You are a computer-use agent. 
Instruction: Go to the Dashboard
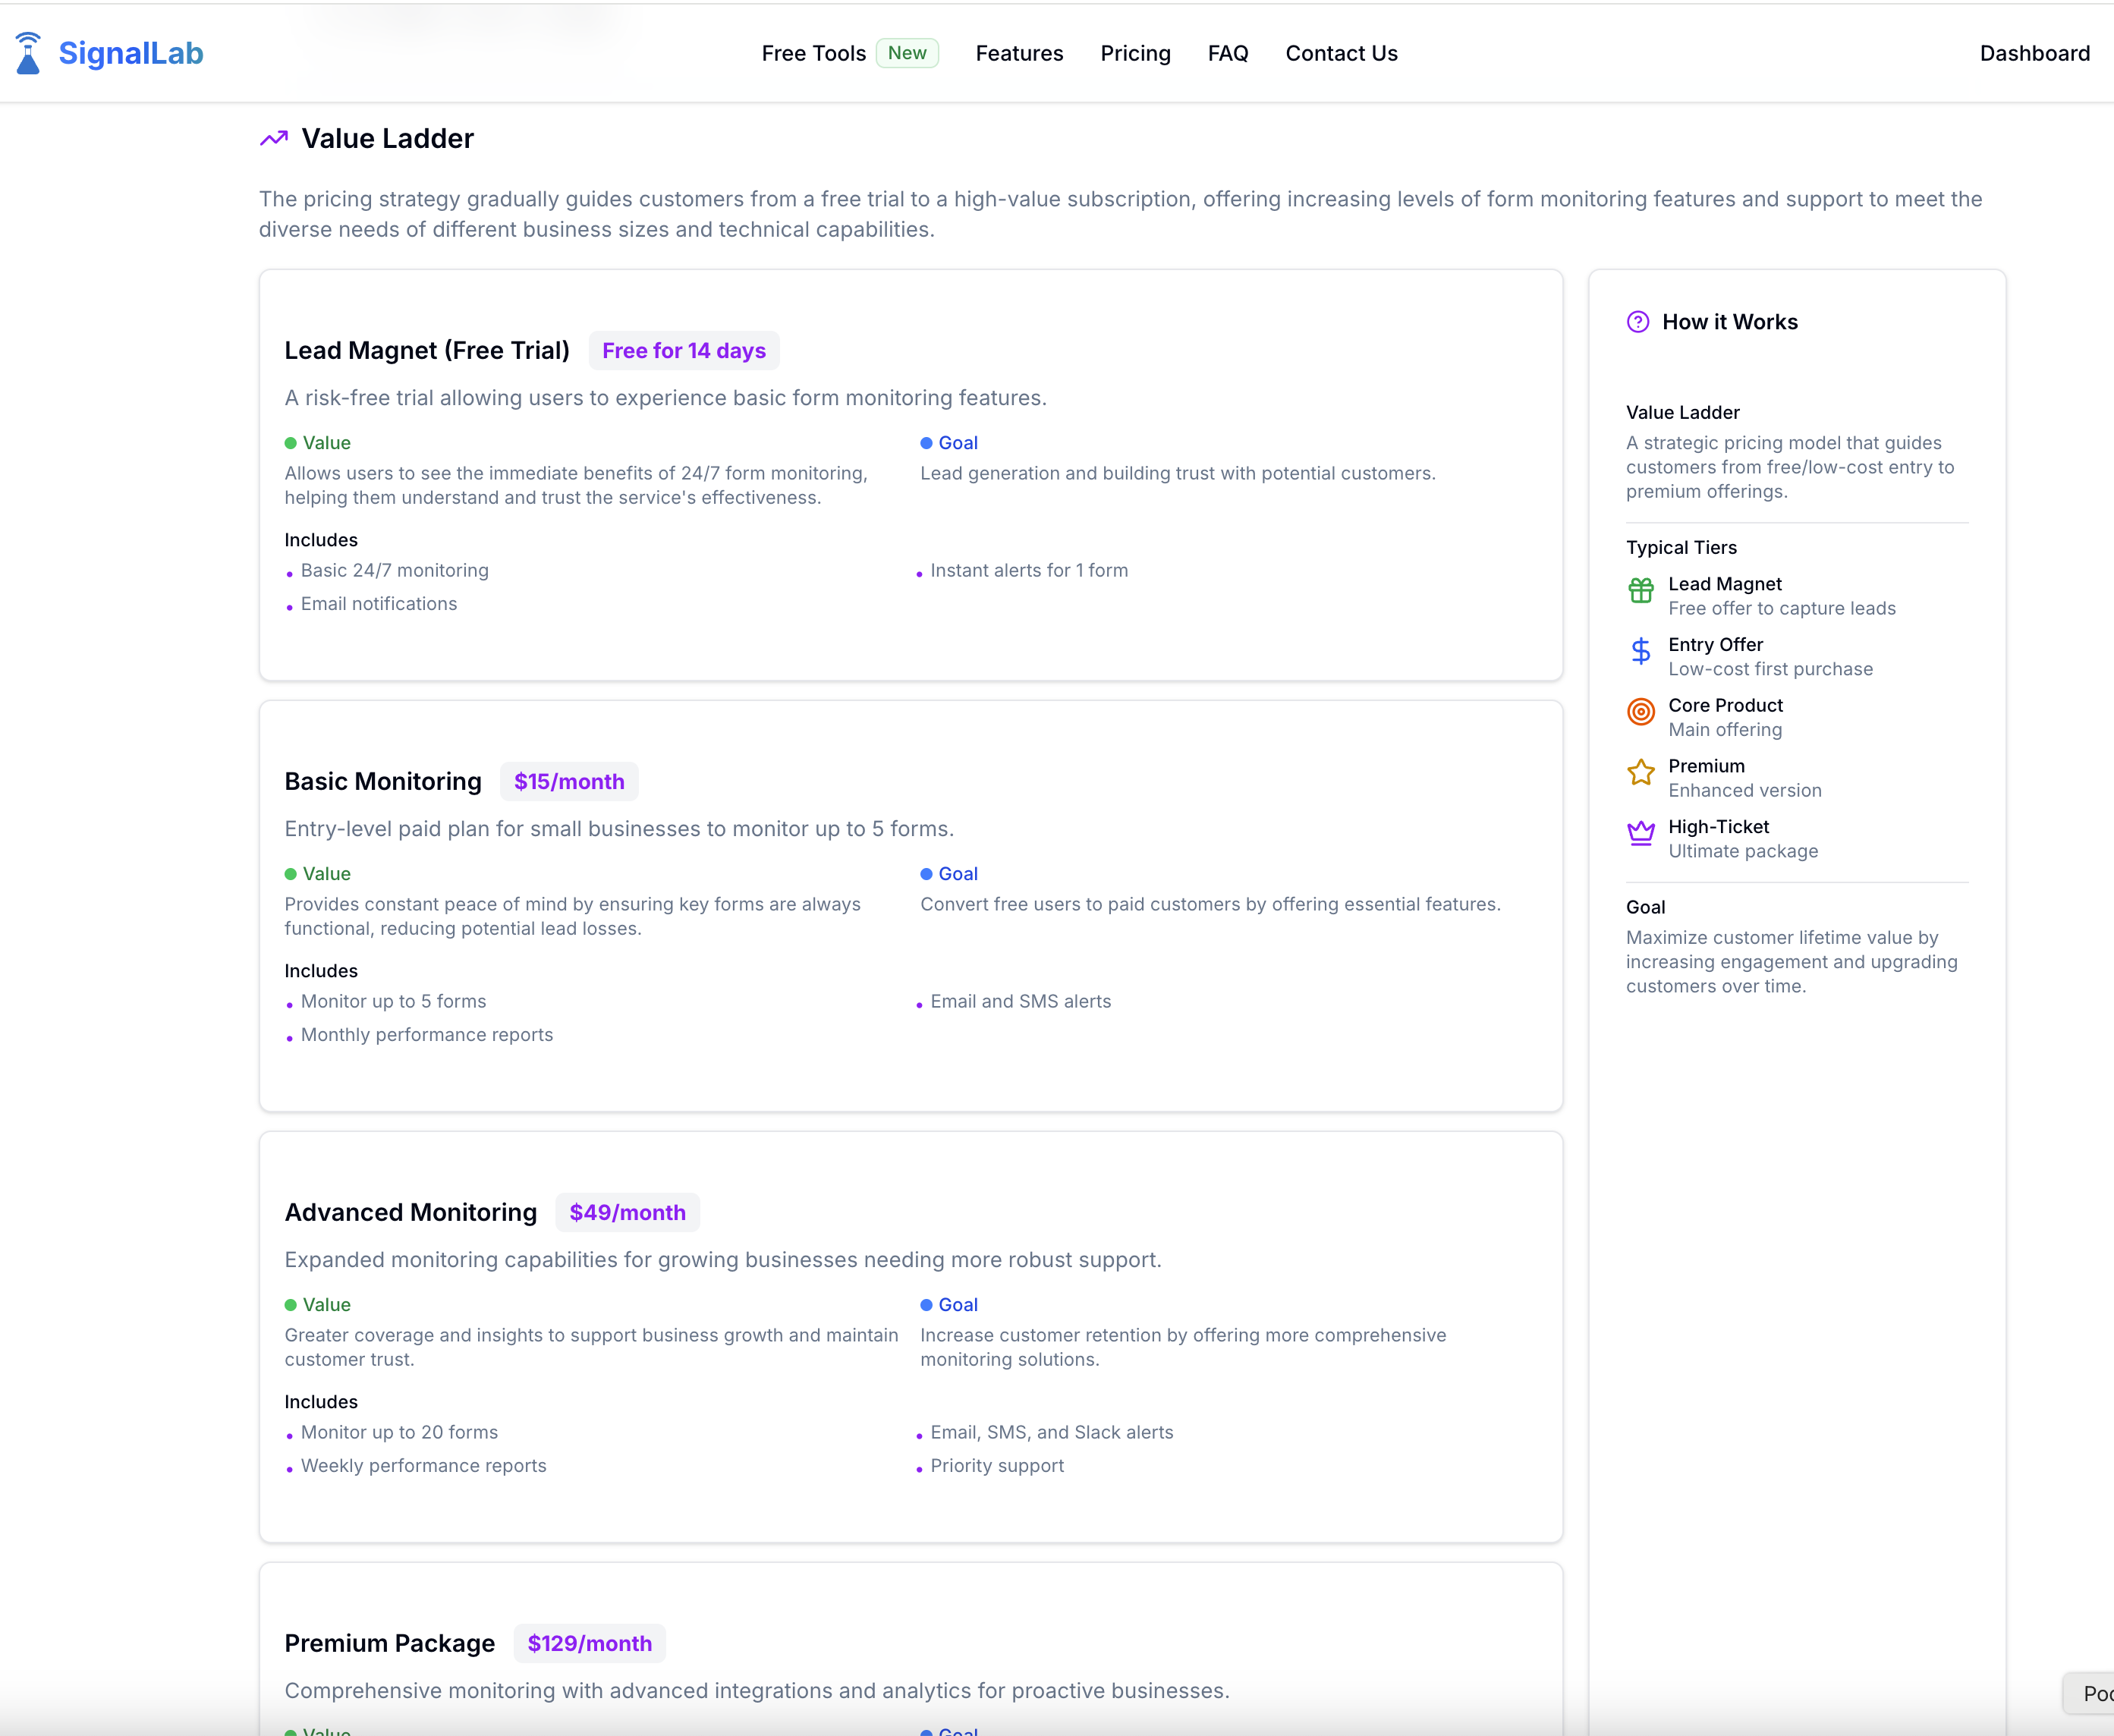(2035, 53)
